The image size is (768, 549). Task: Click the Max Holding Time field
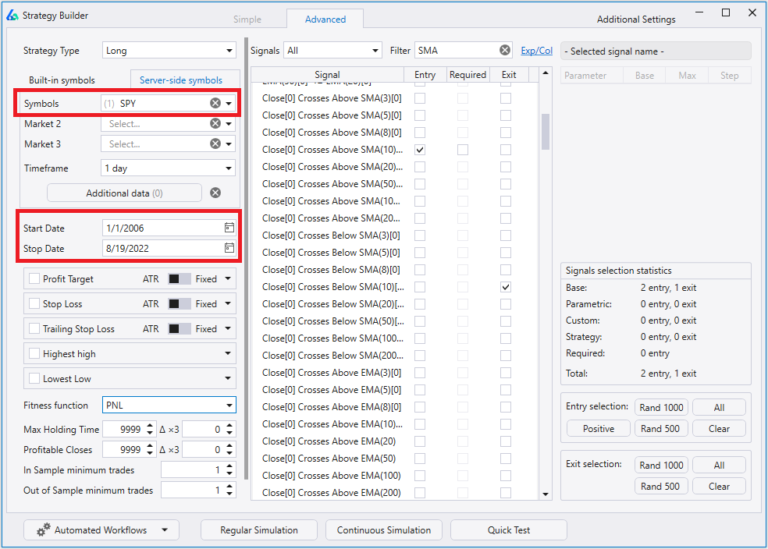coord(126,429)
